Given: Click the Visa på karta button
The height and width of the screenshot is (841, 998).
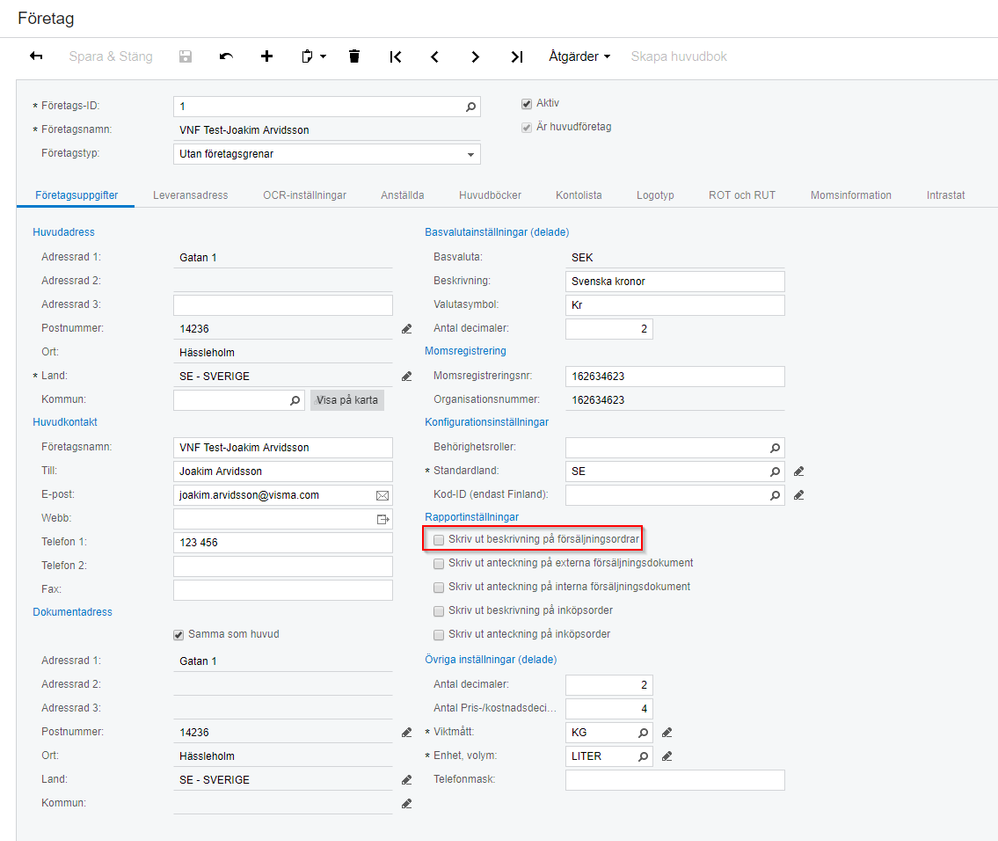Looking at the screenshot, I should 347,400.
